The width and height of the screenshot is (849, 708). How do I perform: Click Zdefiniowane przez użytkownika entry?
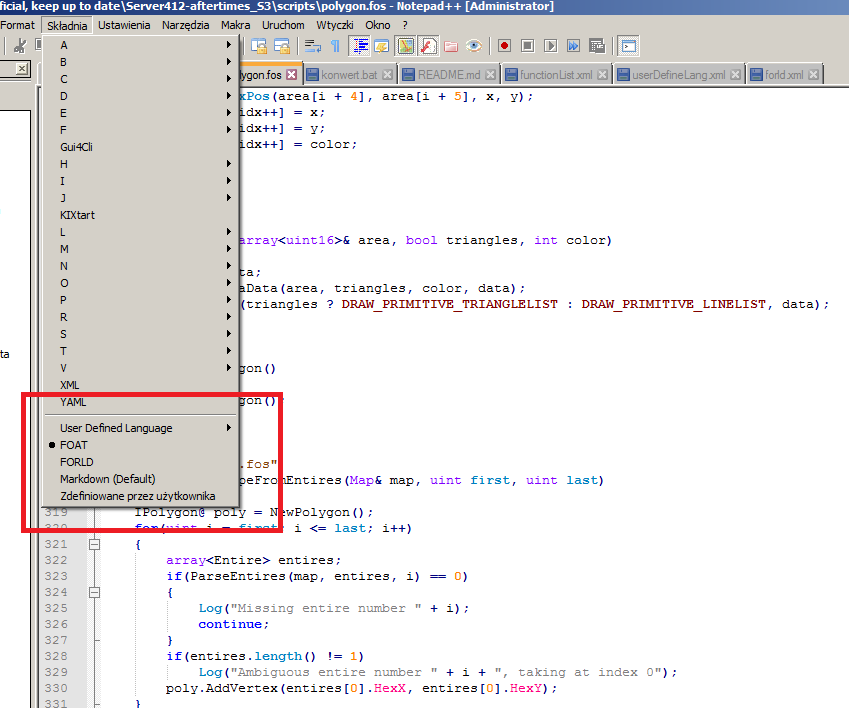137,496
